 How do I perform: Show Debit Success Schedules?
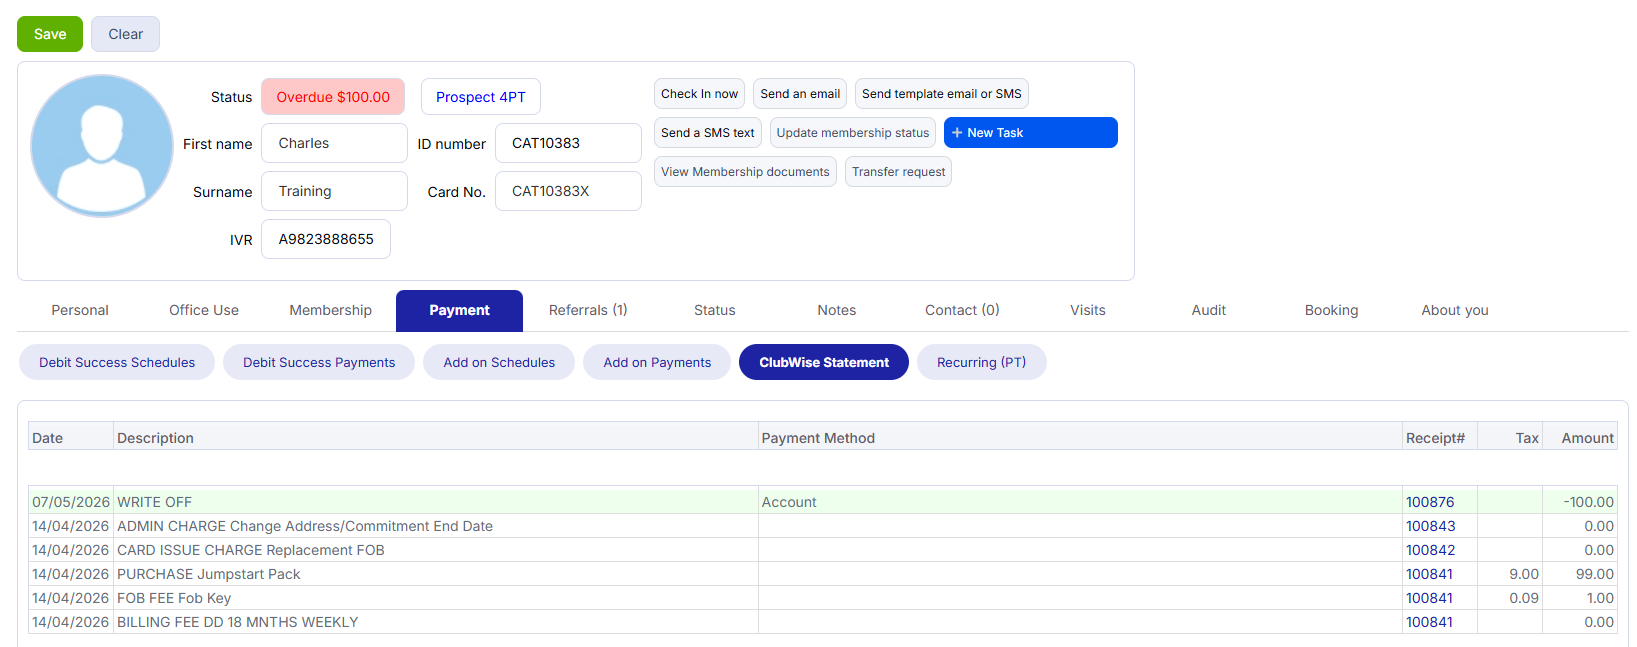[x=117, y=362]
